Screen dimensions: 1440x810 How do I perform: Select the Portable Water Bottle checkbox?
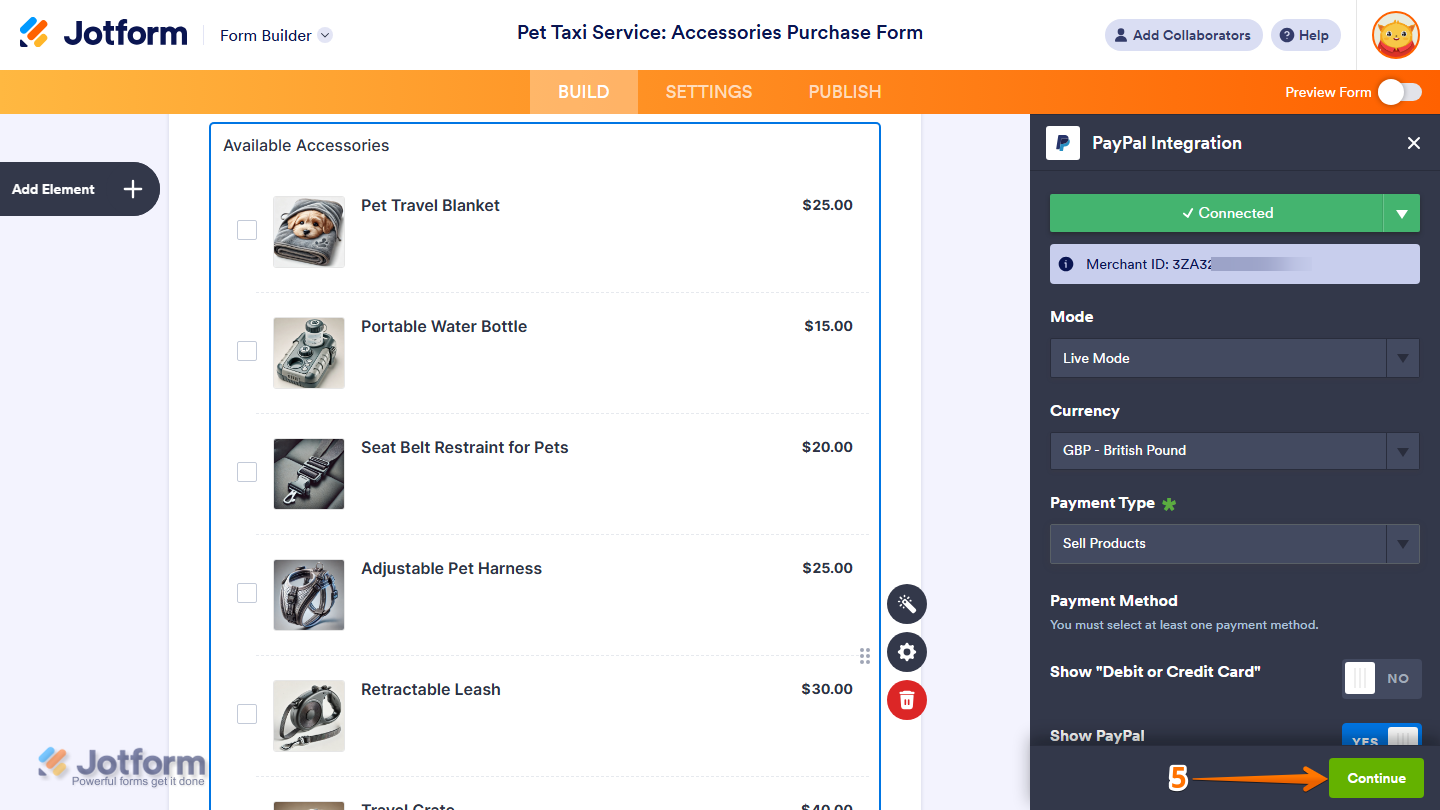(x=247, y=351)
